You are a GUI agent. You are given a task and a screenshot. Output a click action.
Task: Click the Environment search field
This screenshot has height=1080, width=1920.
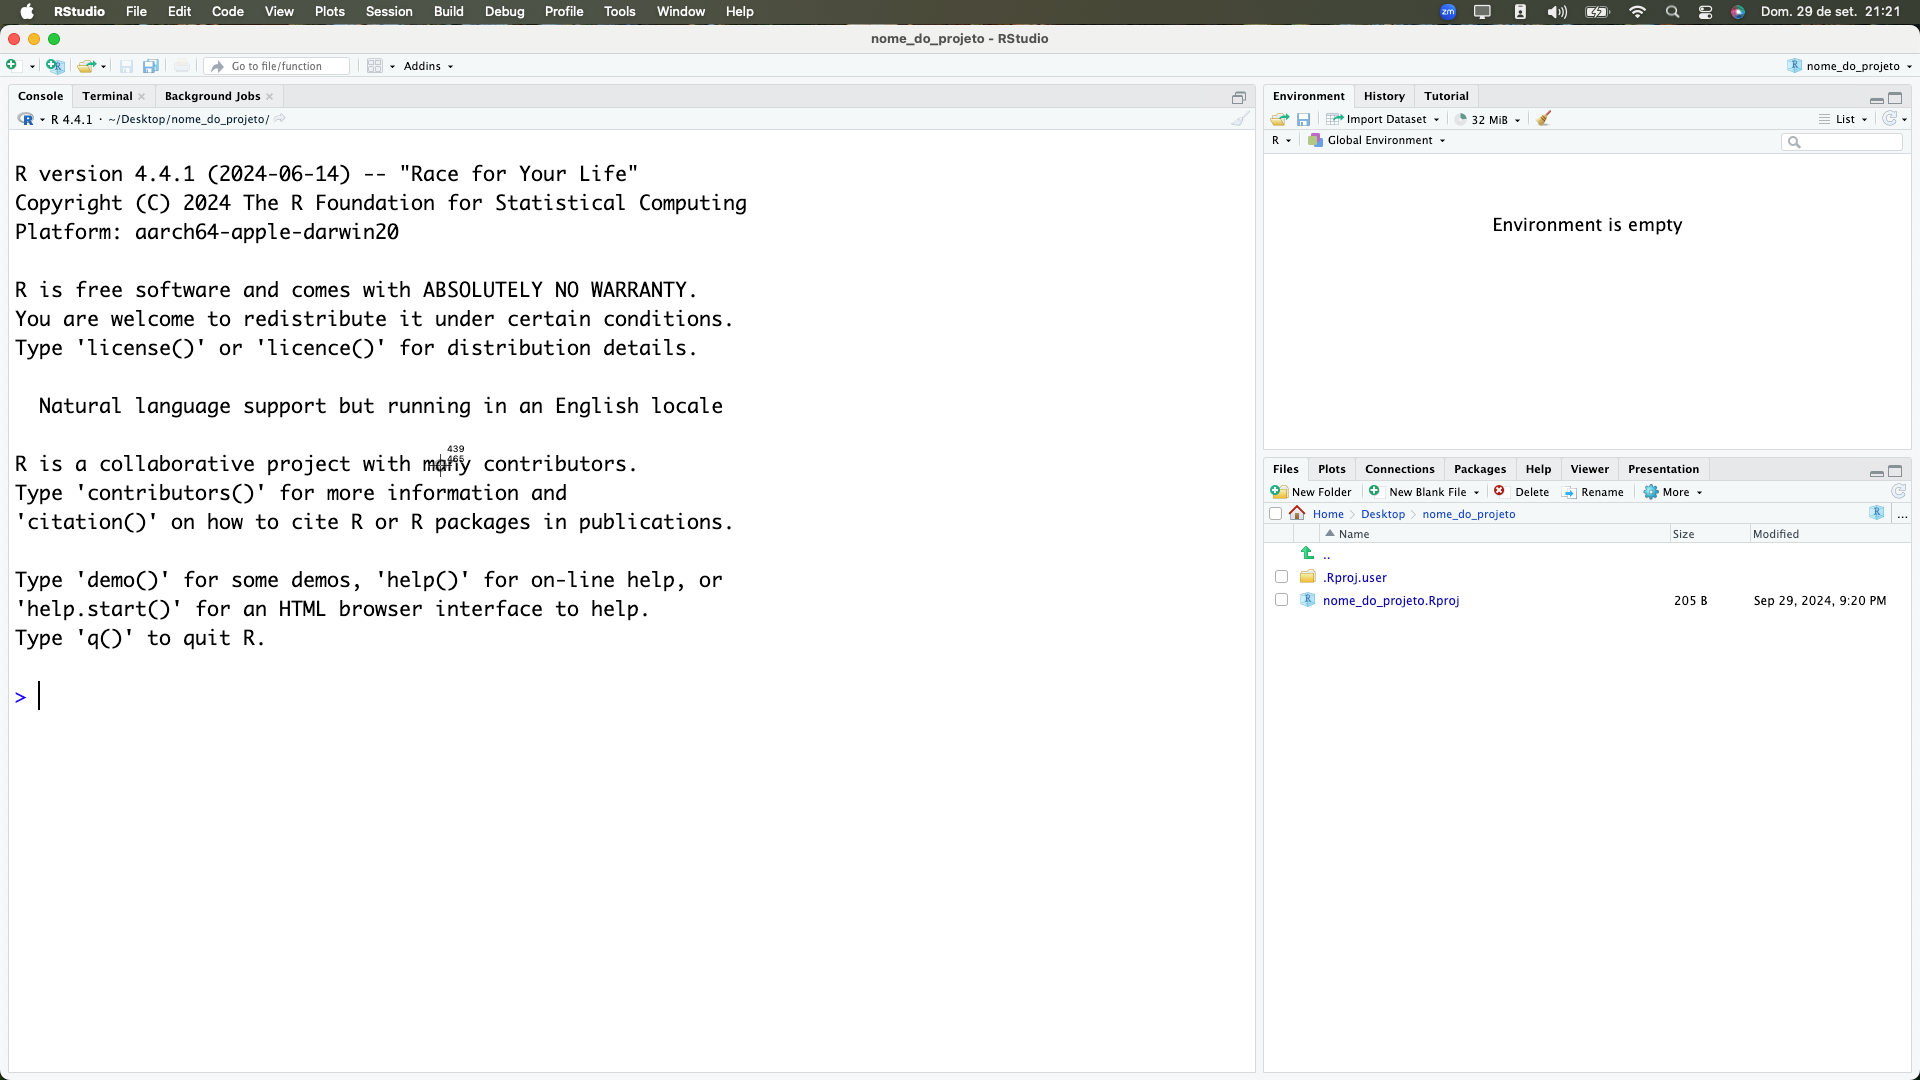coord(1841,142)
